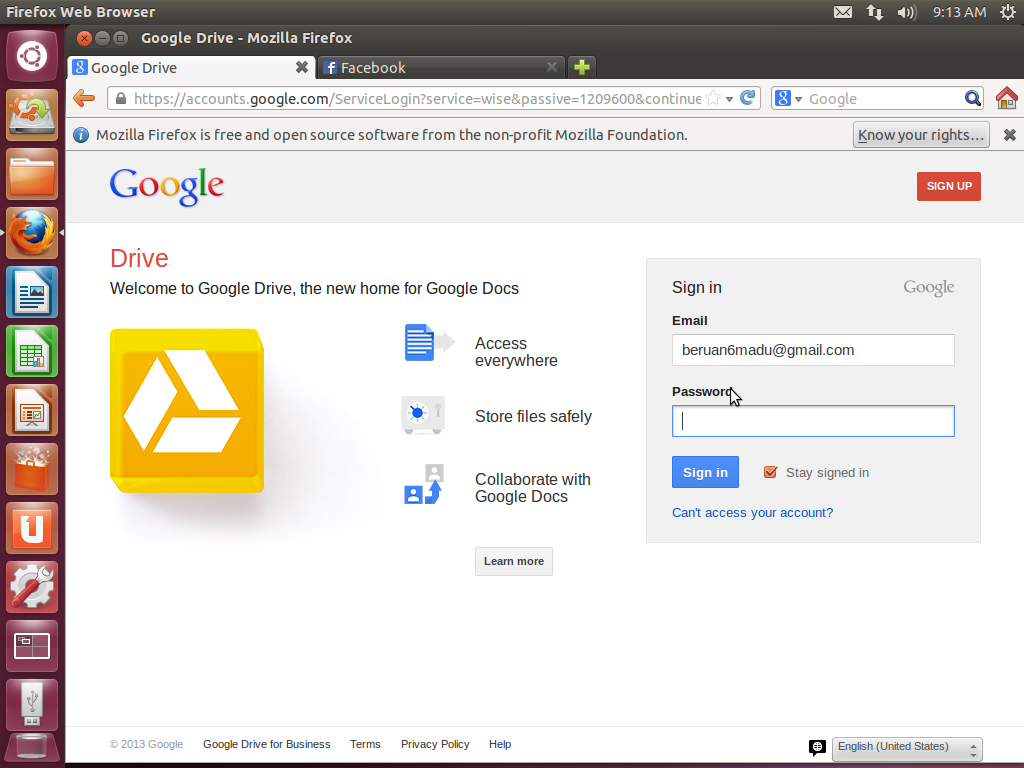Click the mail envelope indicator in top panel
1024x768 pixels.
(x=842, y=12)
